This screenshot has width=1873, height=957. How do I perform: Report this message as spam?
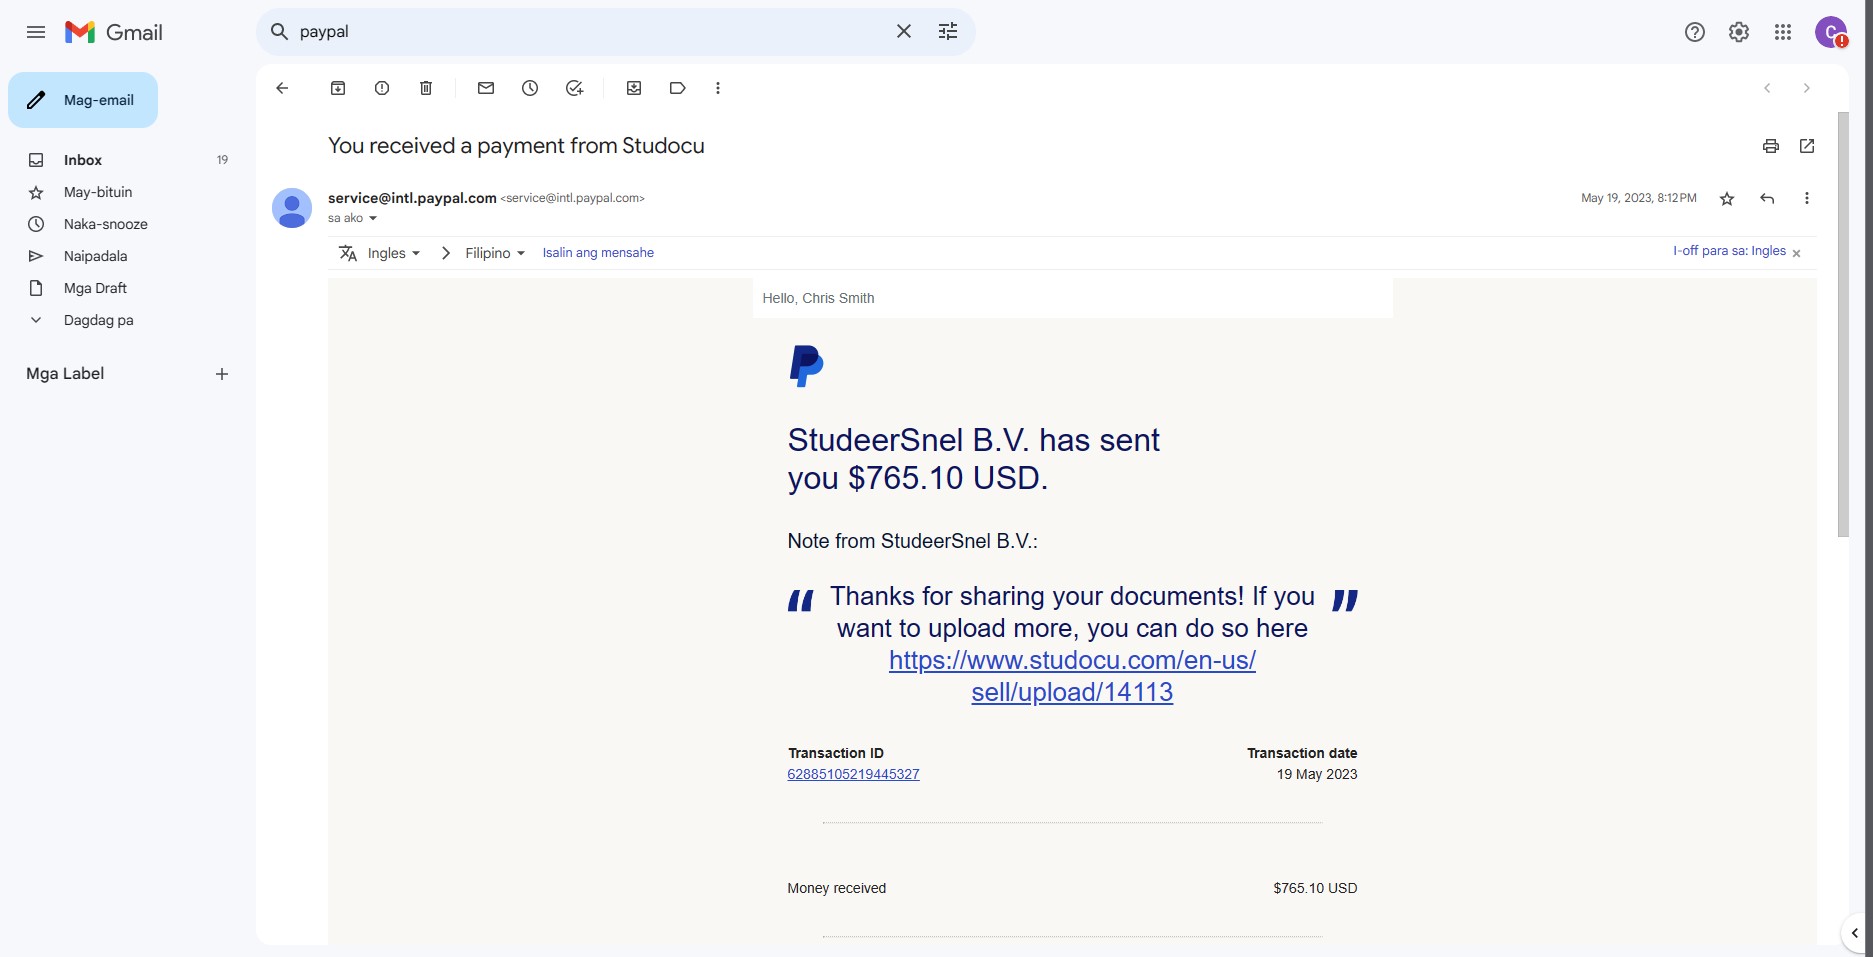point(382,88)
